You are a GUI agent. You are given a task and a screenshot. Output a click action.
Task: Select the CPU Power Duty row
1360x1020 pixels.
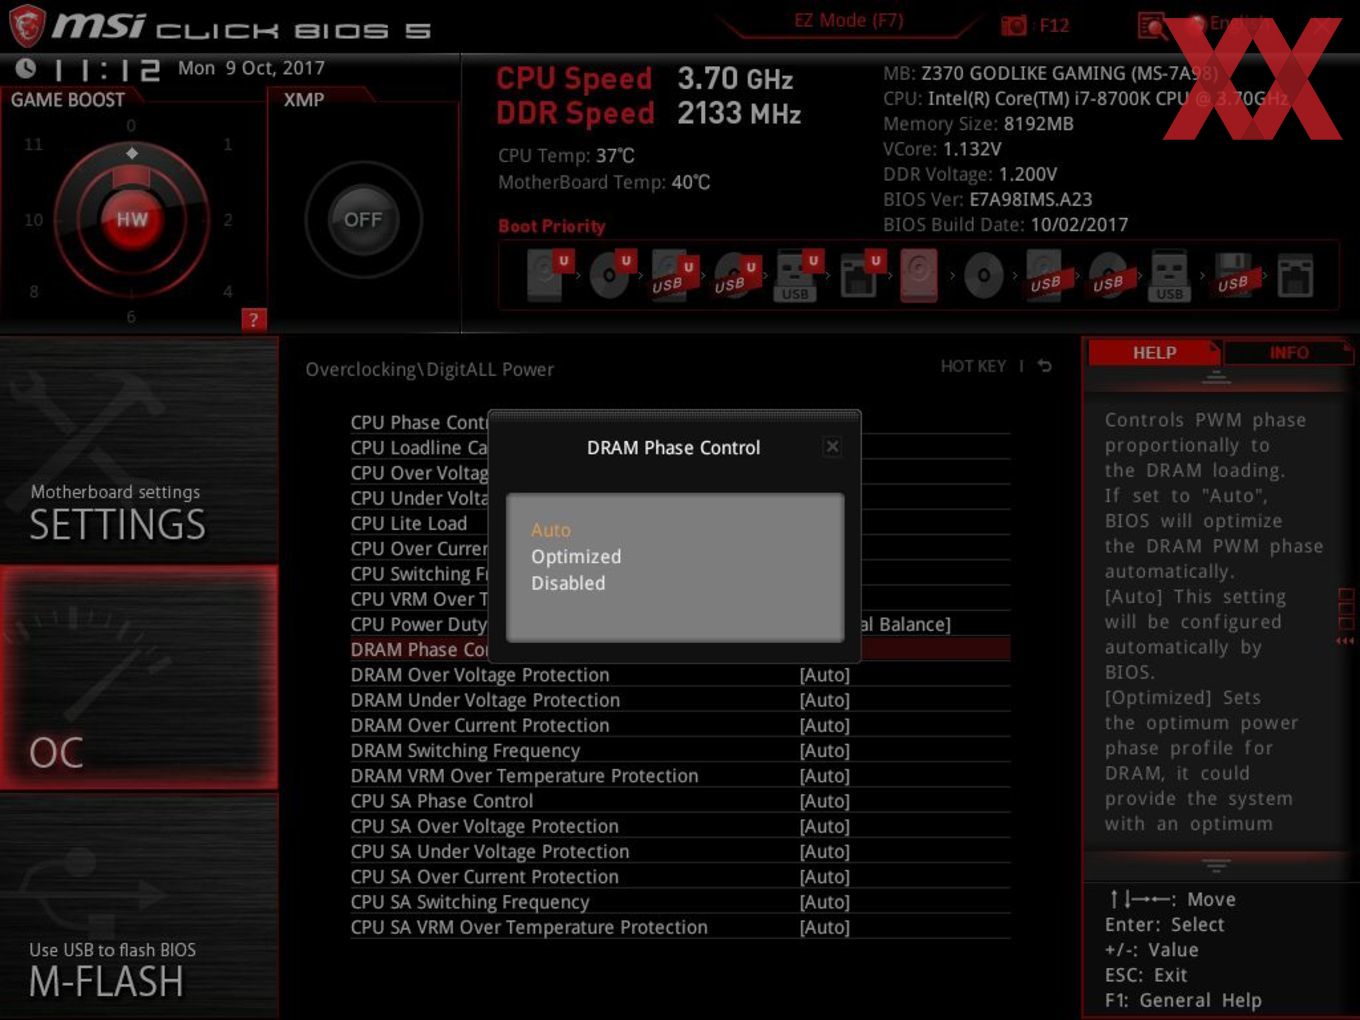pos(680,624)
